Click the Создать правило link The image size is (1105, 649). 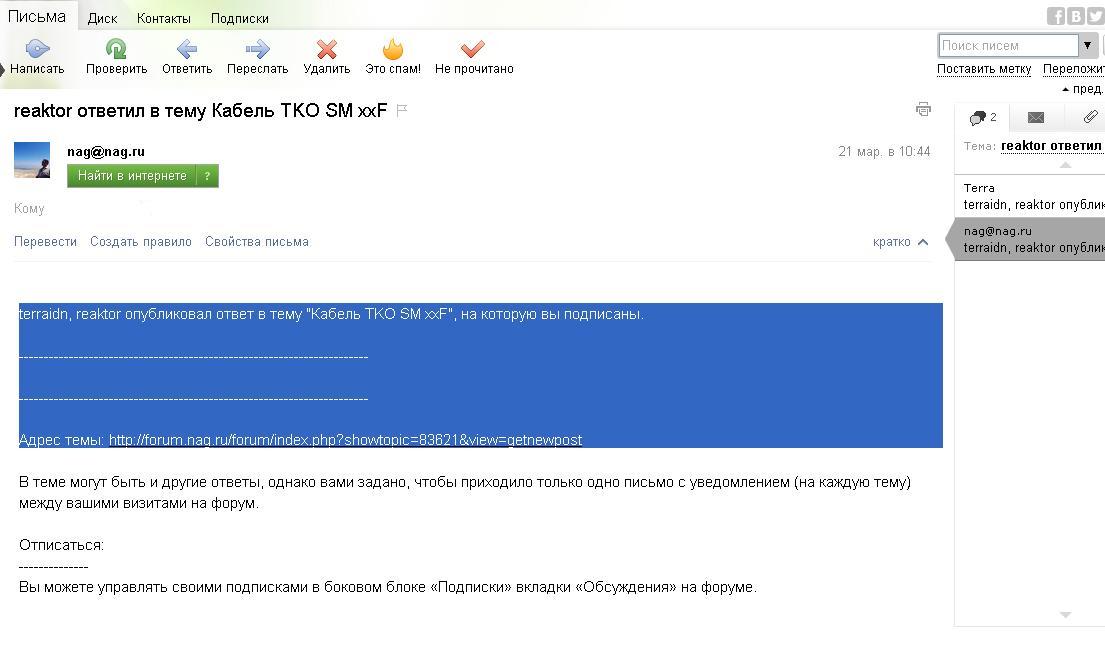point(141,242)
